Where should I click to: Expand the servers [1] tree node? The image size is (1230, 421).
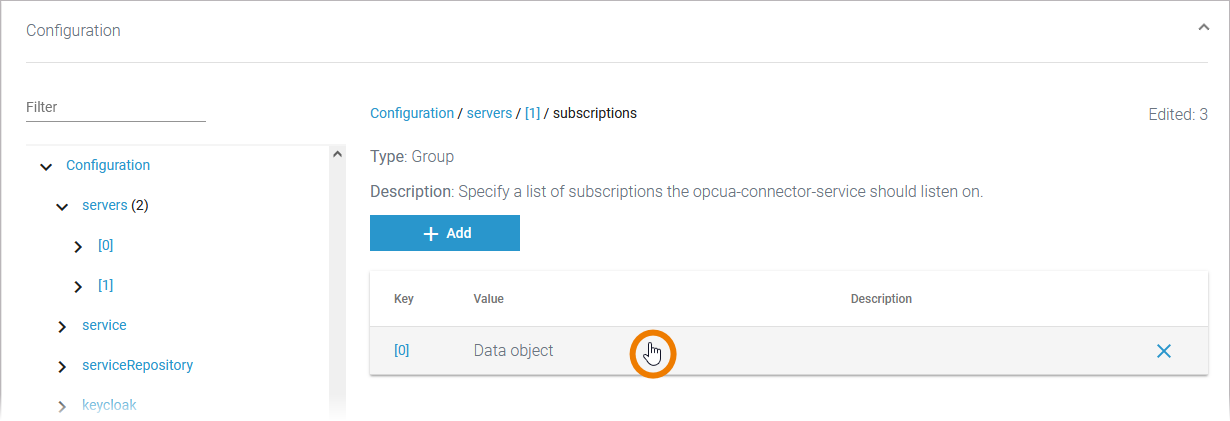point(78,286)
